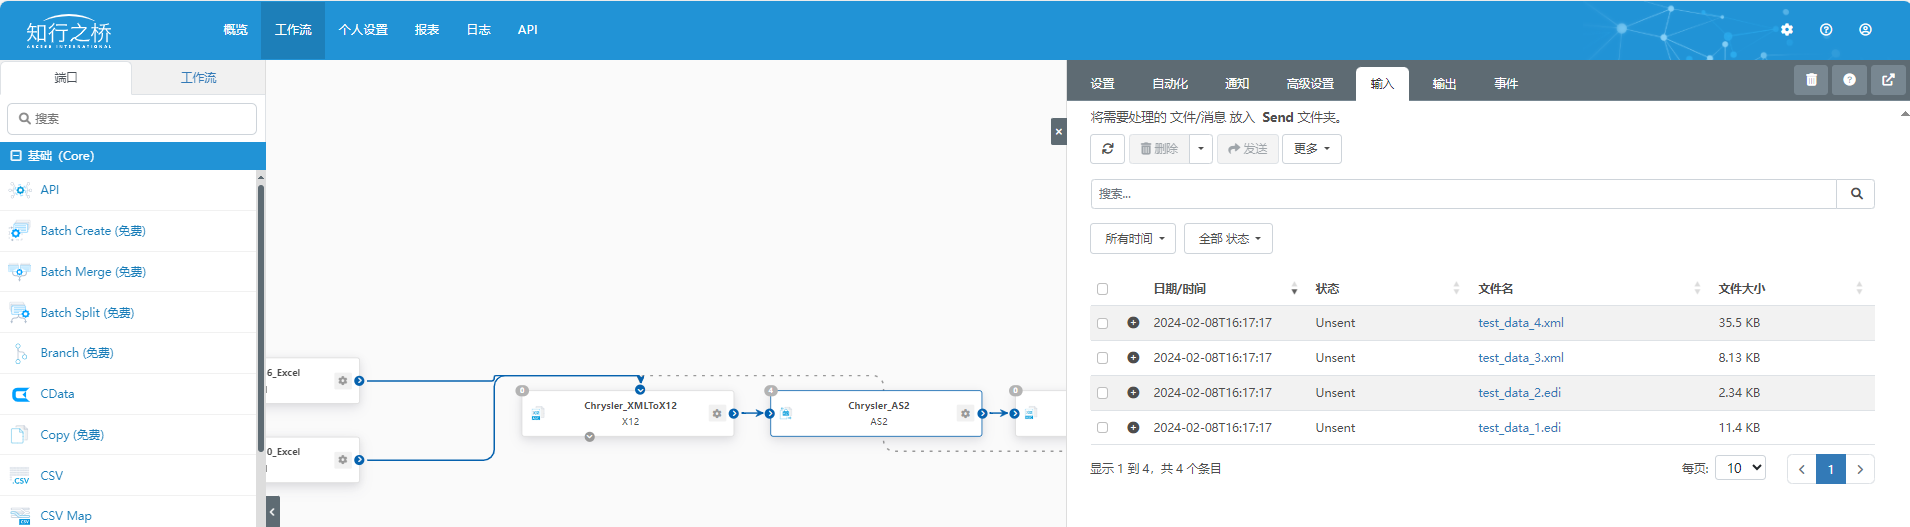This screenshot has width=1910, height=527.
Task: Toggle the select-all checkbox in table header
Action: 1102,289
